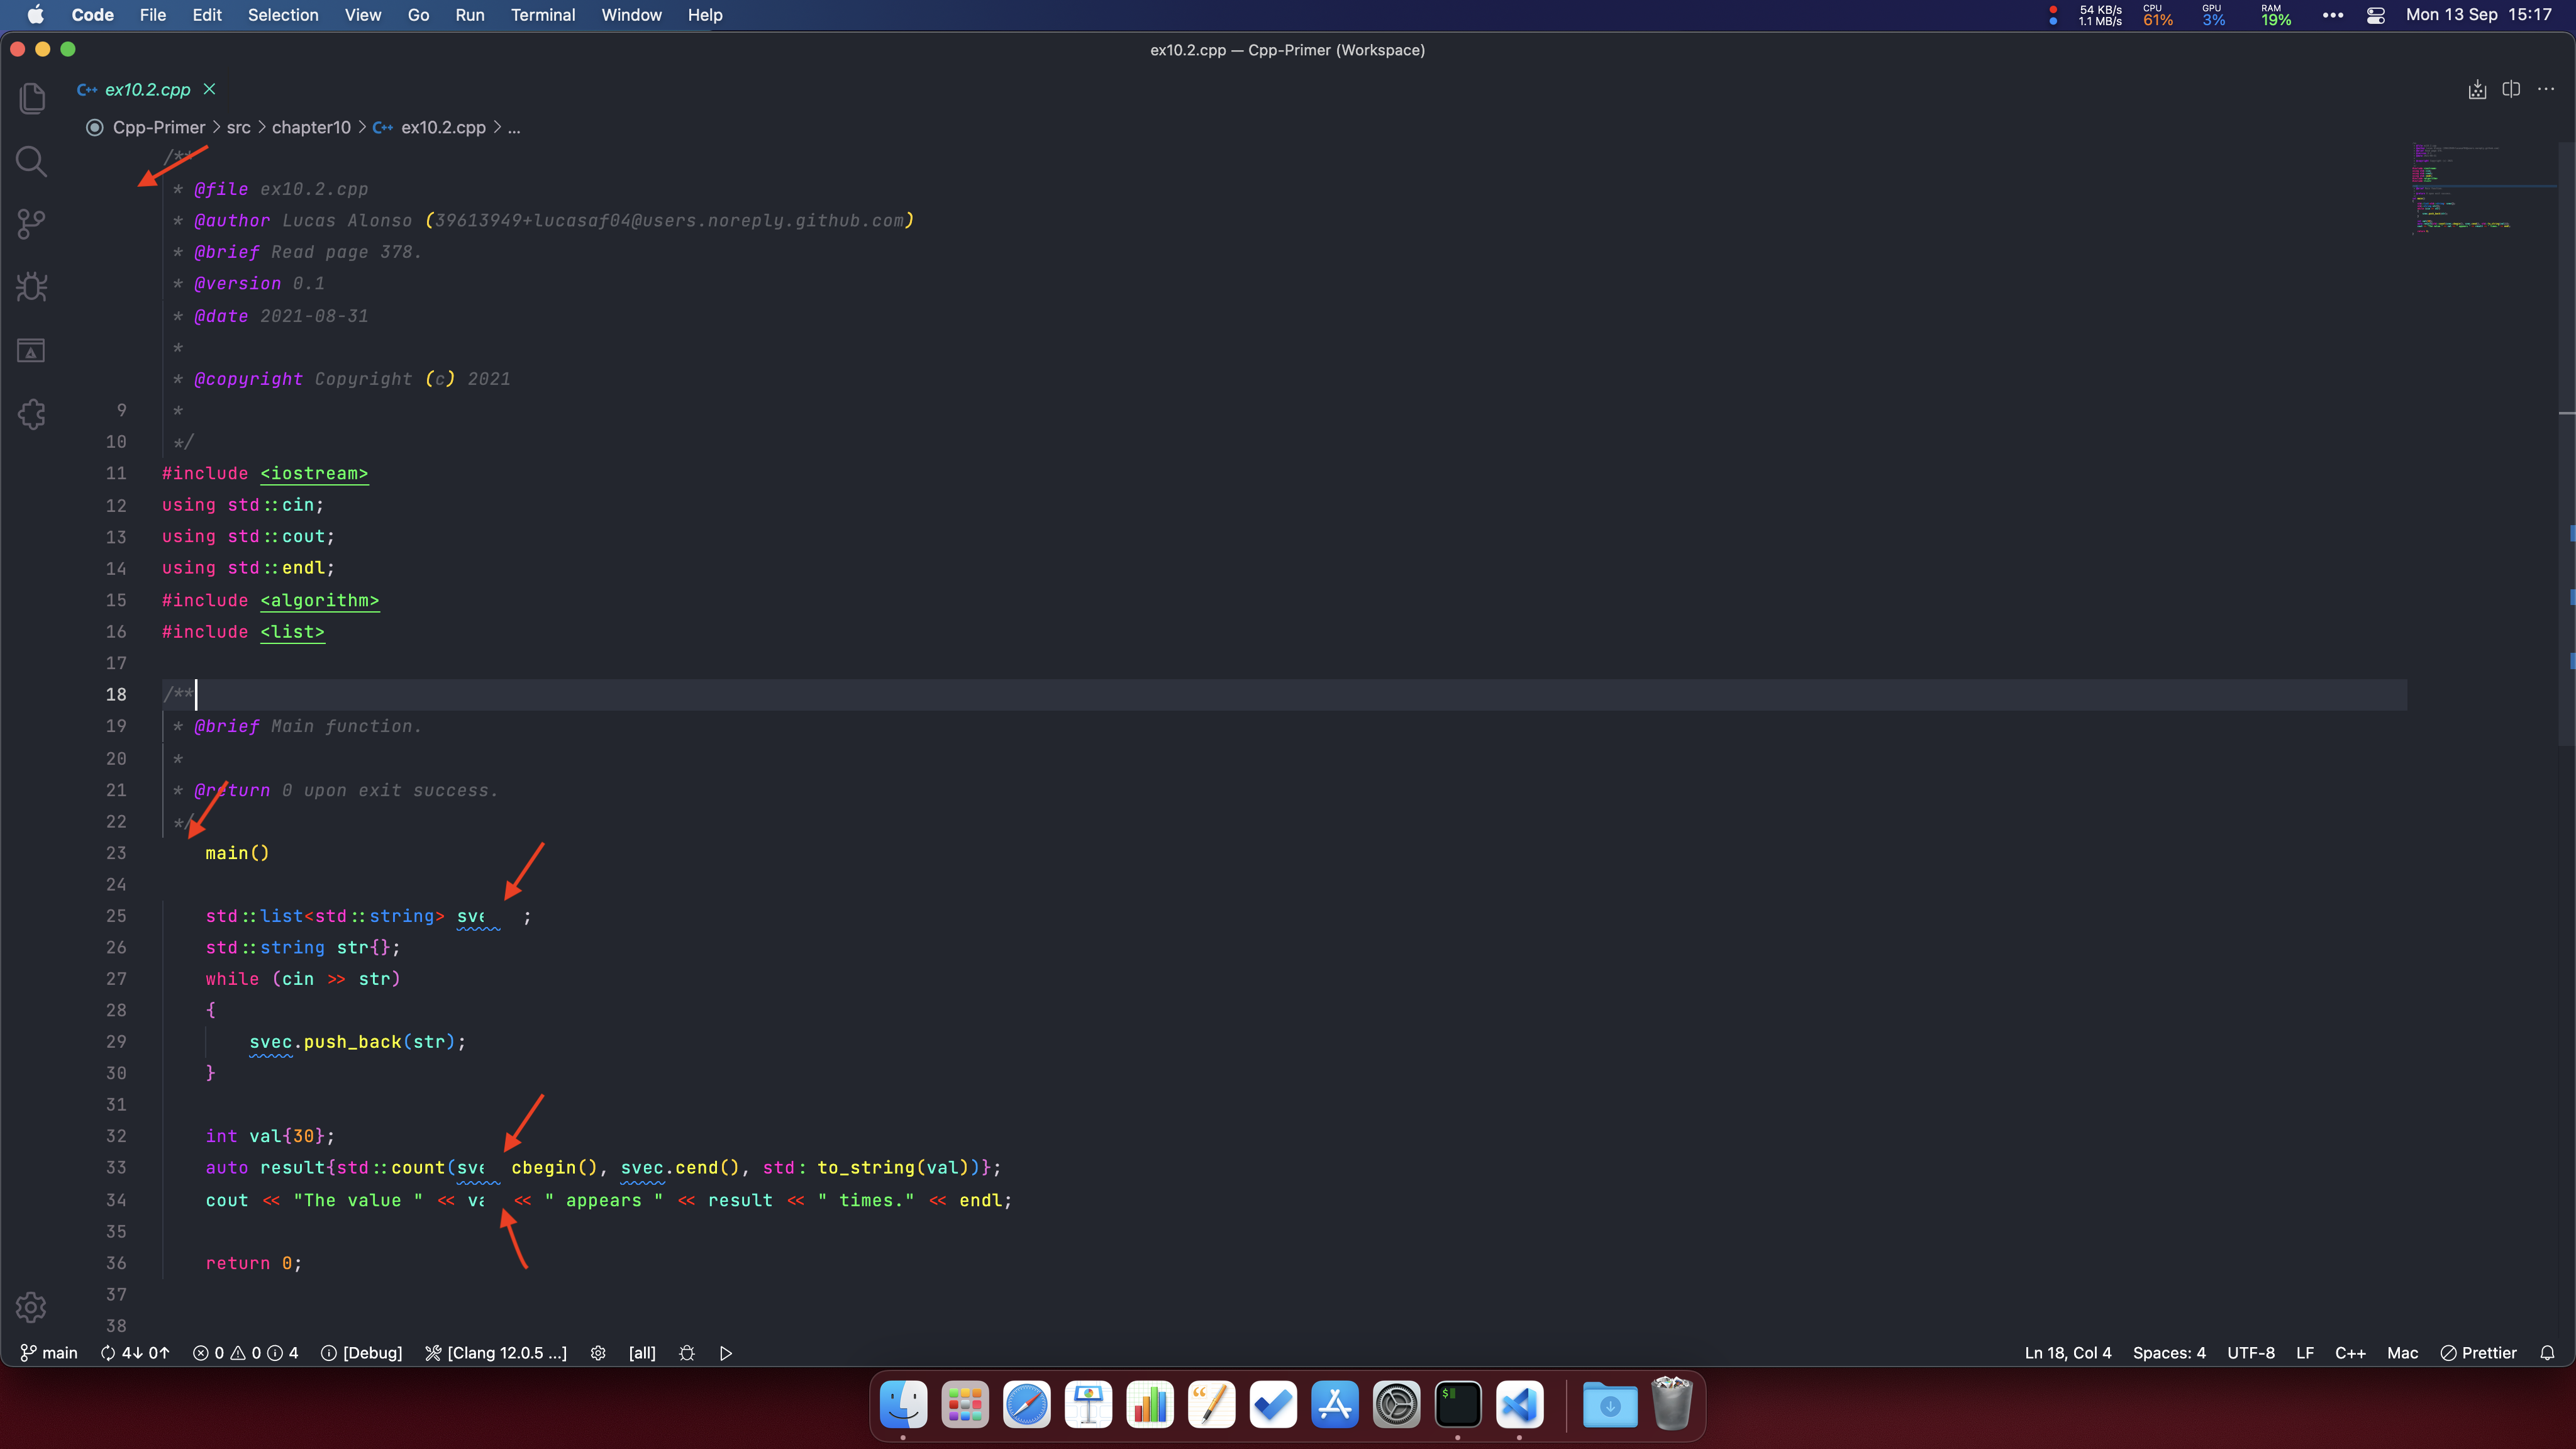Open the Terminal menu
Viewport: 2576px width, 1449px height.
tap(542, 15)
